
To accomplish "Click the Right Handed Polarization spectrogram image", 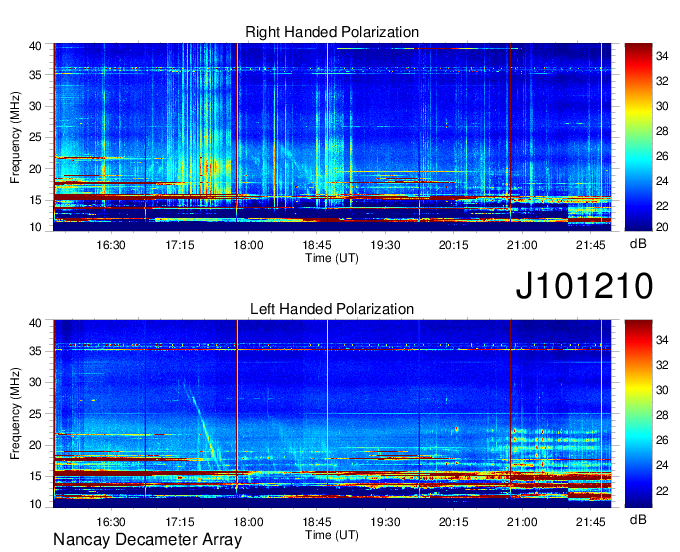I will 332,137.
